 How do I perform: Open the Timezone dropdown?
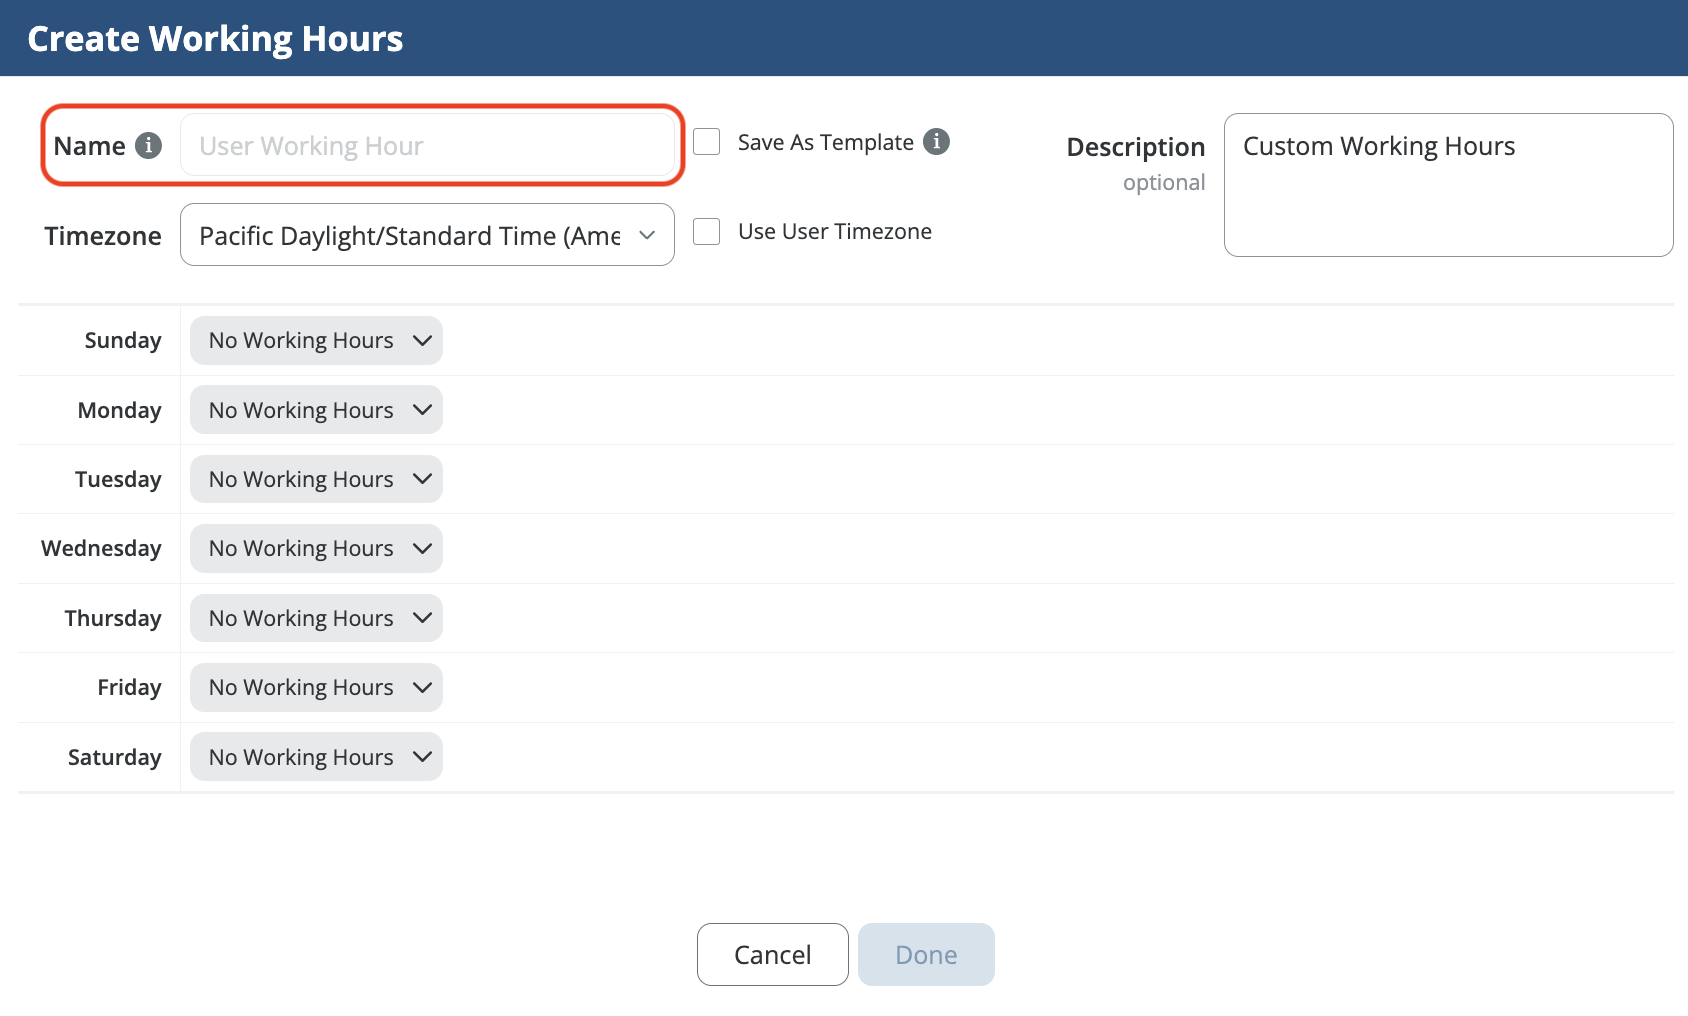[427, 235]
